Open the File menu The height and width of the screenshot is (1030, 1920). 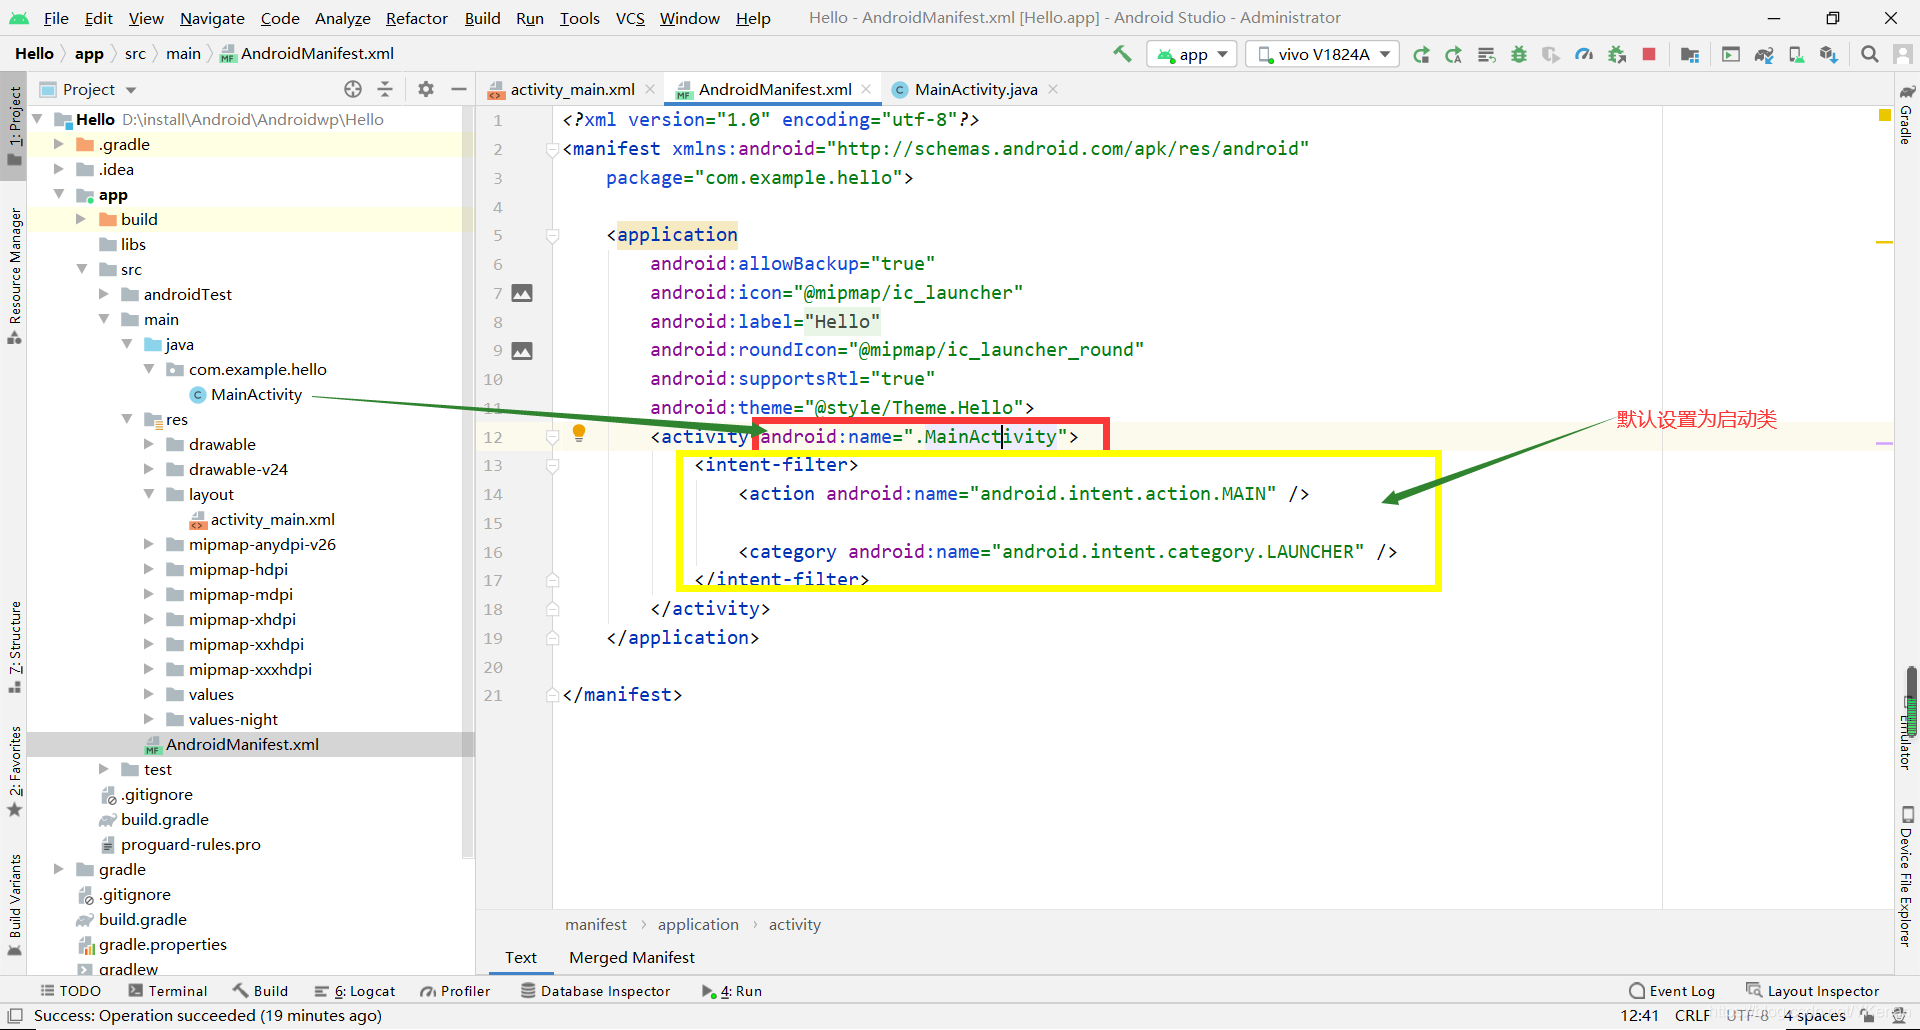[56, 18]
